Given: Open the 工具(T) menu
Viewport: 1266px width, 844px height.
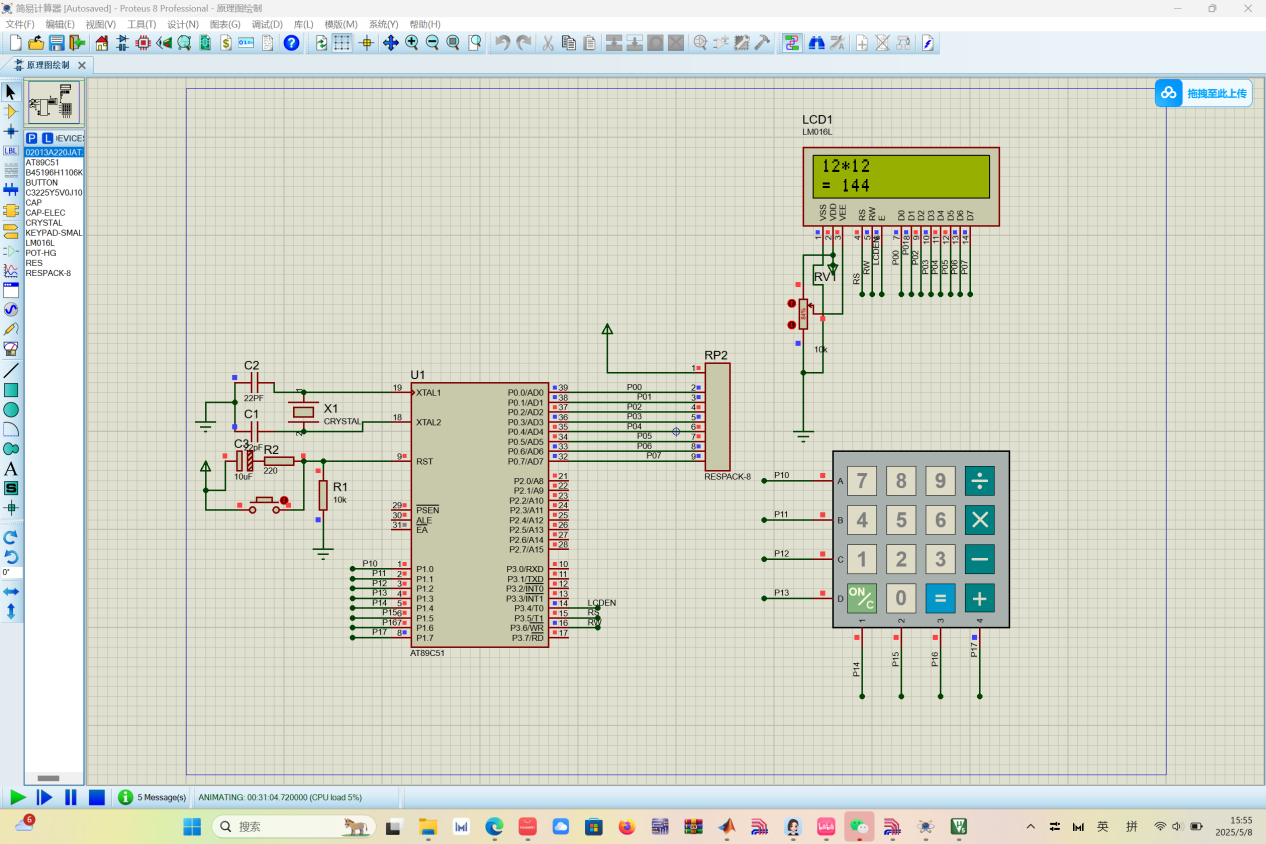Looking at the screenshot, I should pyautogui.click(x=141, y=24).
